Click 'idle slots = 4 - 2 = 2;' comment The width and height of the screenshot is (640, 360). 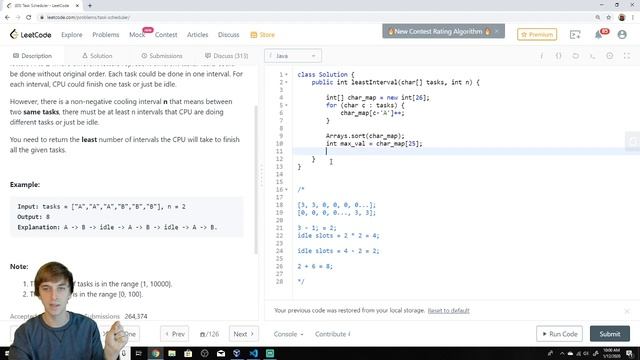pyautogui.click(x=338, y=251)
